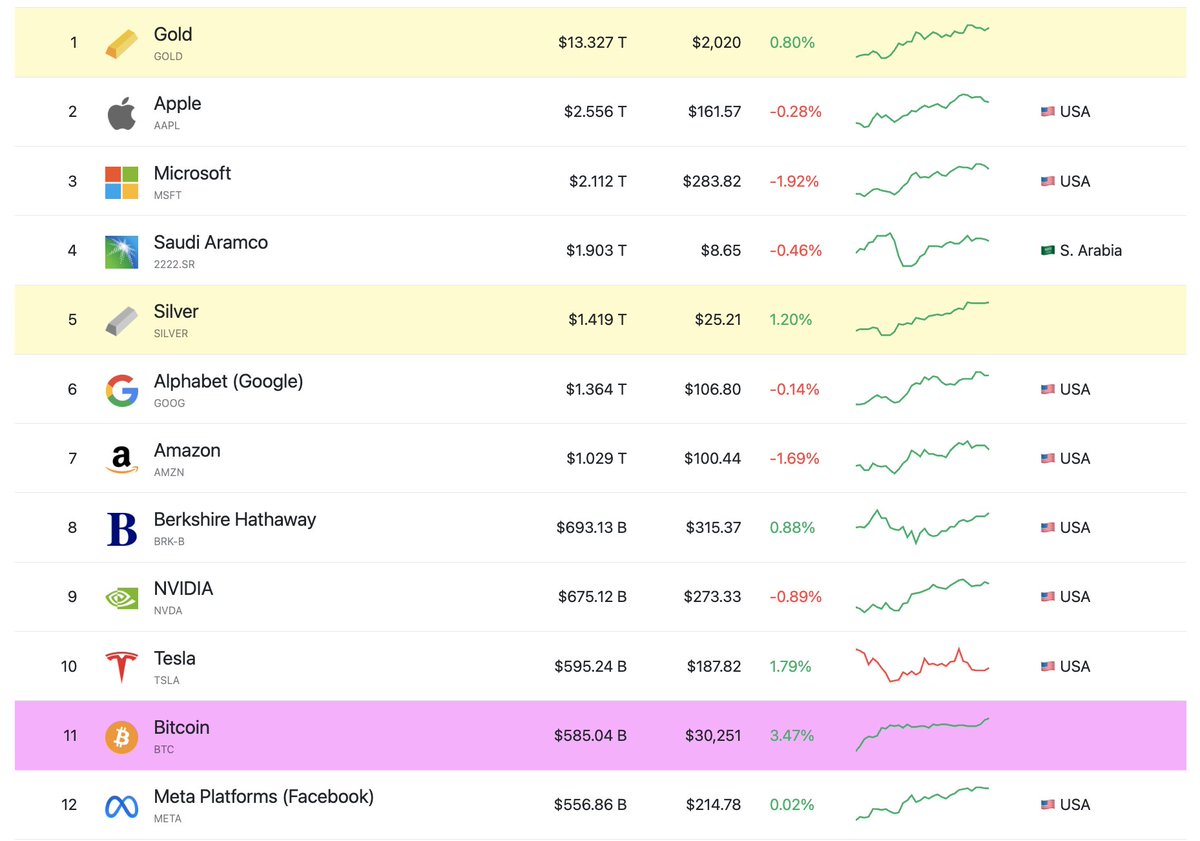The height and width of the screenshot is (841, 1200).
Task: Click the Berkshire Hathaway B logo
Action: coord(121,529)
